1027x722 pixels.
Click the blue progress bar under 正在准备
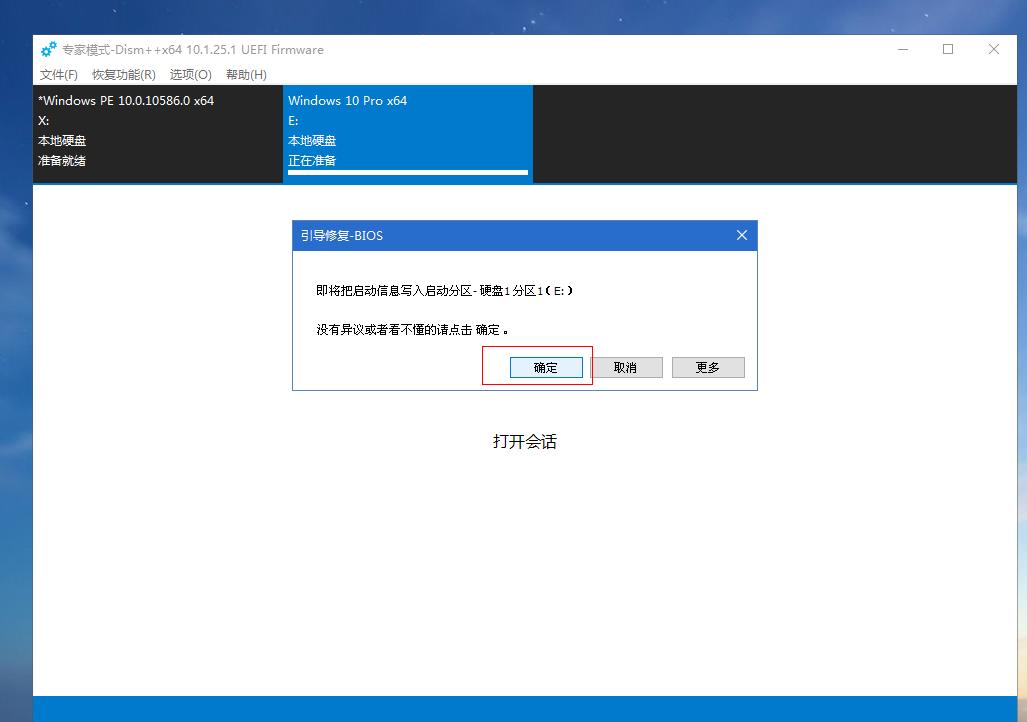point(407,173)
